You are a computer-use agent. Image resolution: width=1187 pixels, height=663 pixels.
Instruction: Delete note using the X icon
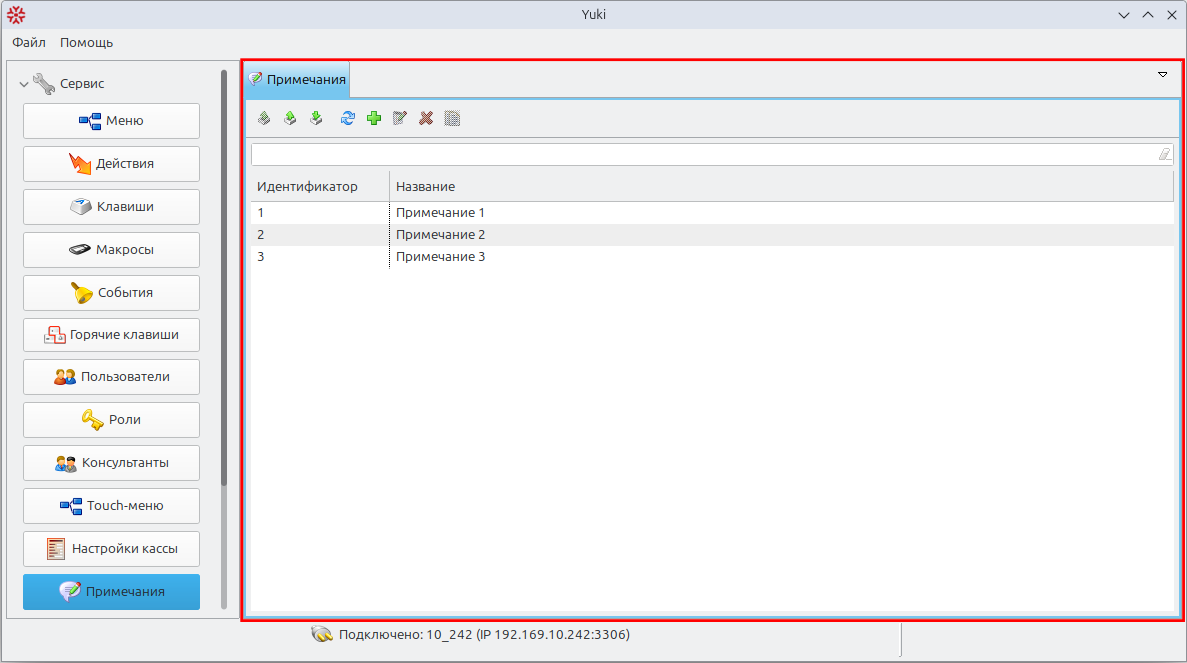(x=426, y=118)
